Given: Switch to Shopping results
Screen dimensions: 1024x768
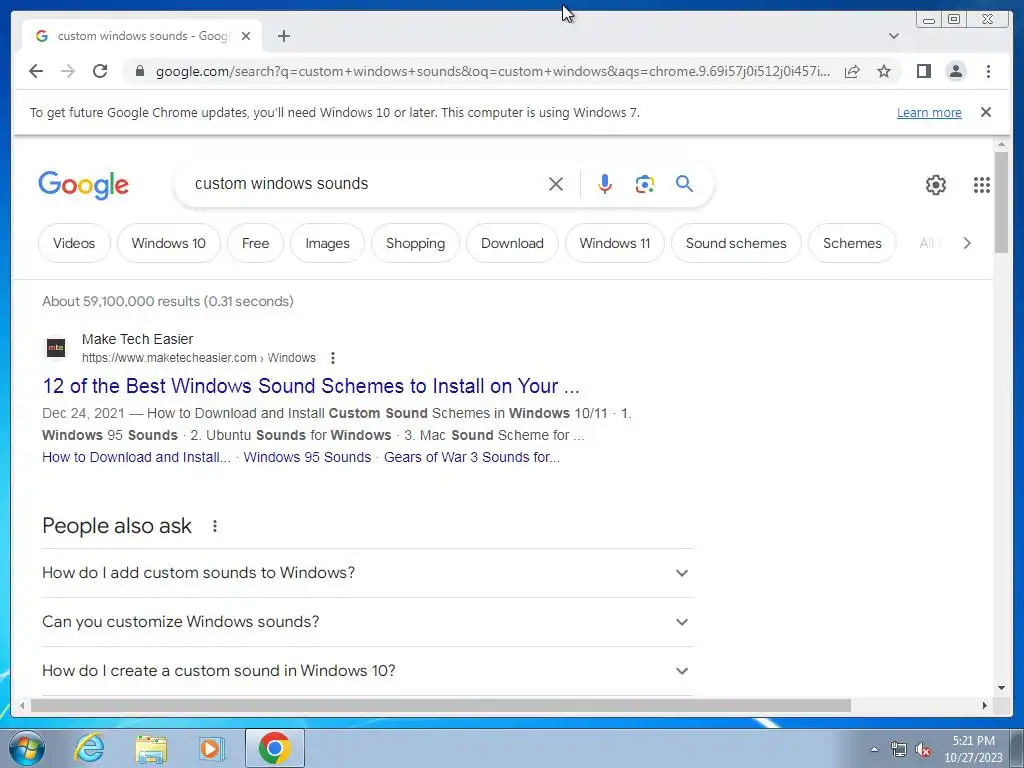Looking at the screenshot, I should pos(415,243).
